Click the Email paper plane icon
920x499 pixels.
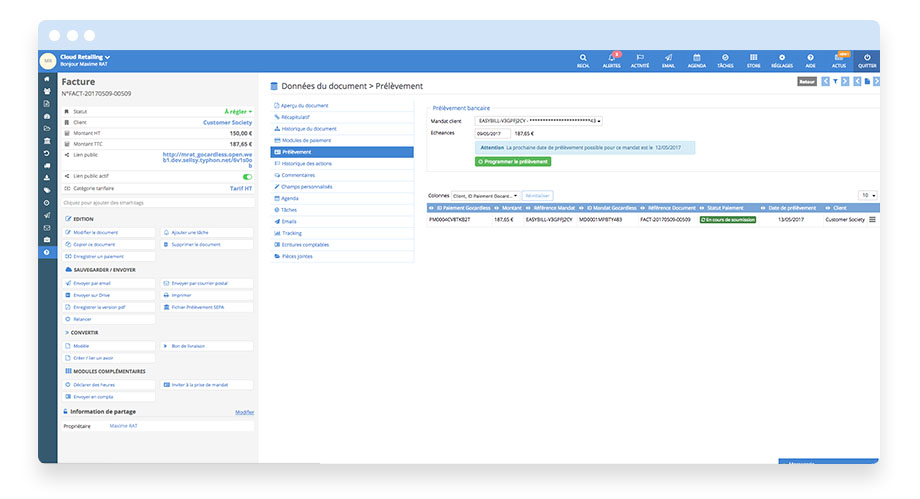click(668, 57)
